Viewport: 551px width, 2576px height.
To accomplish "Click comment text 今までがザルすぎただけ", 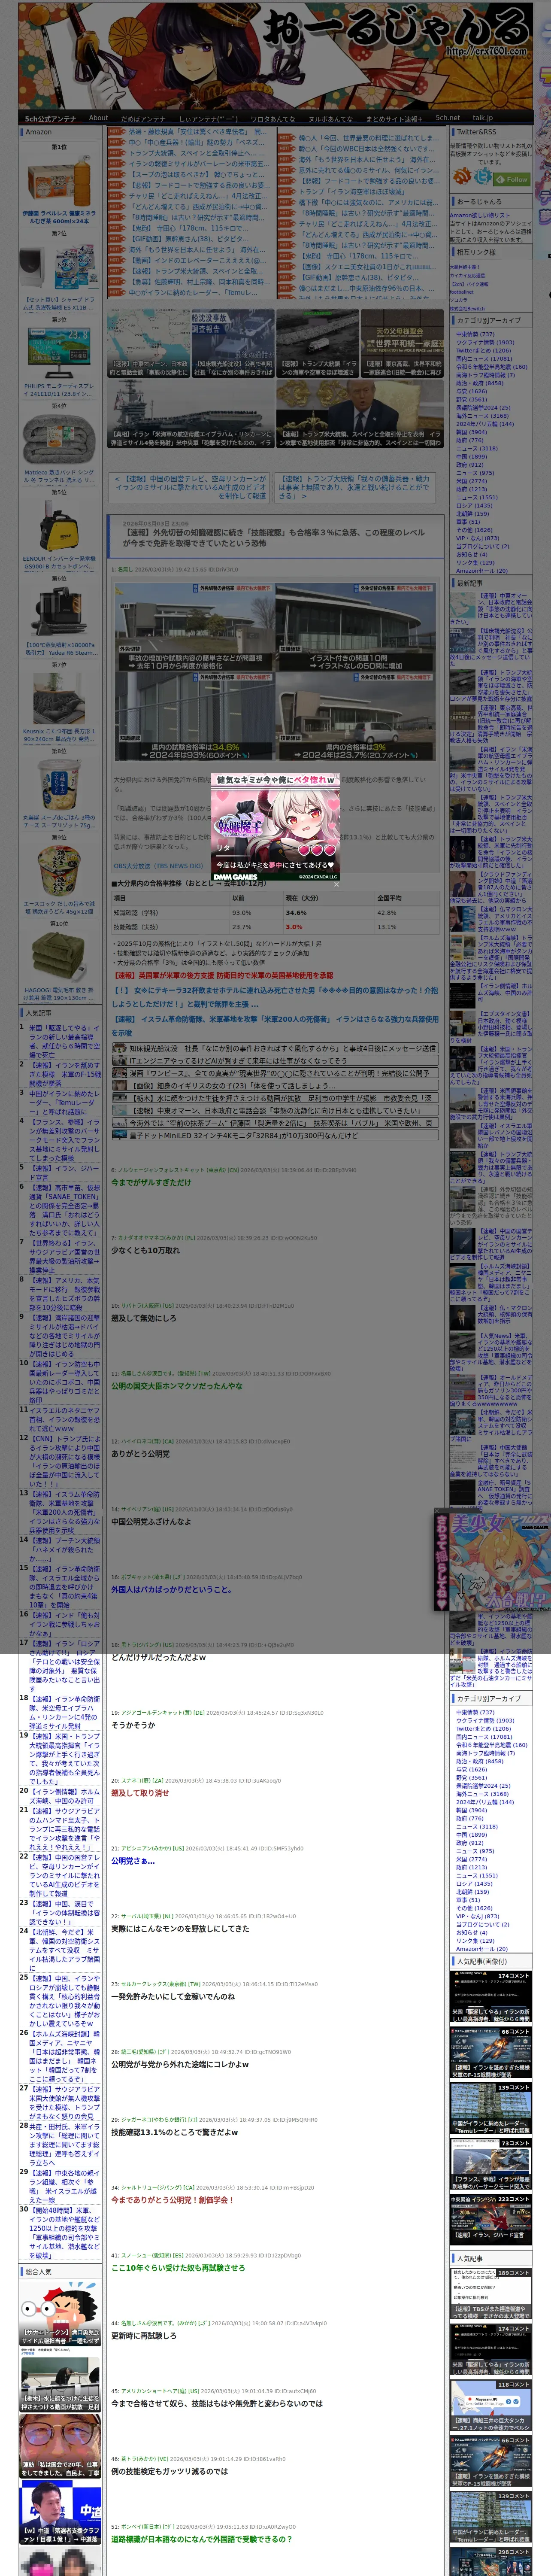I will tap(151, 1182).
